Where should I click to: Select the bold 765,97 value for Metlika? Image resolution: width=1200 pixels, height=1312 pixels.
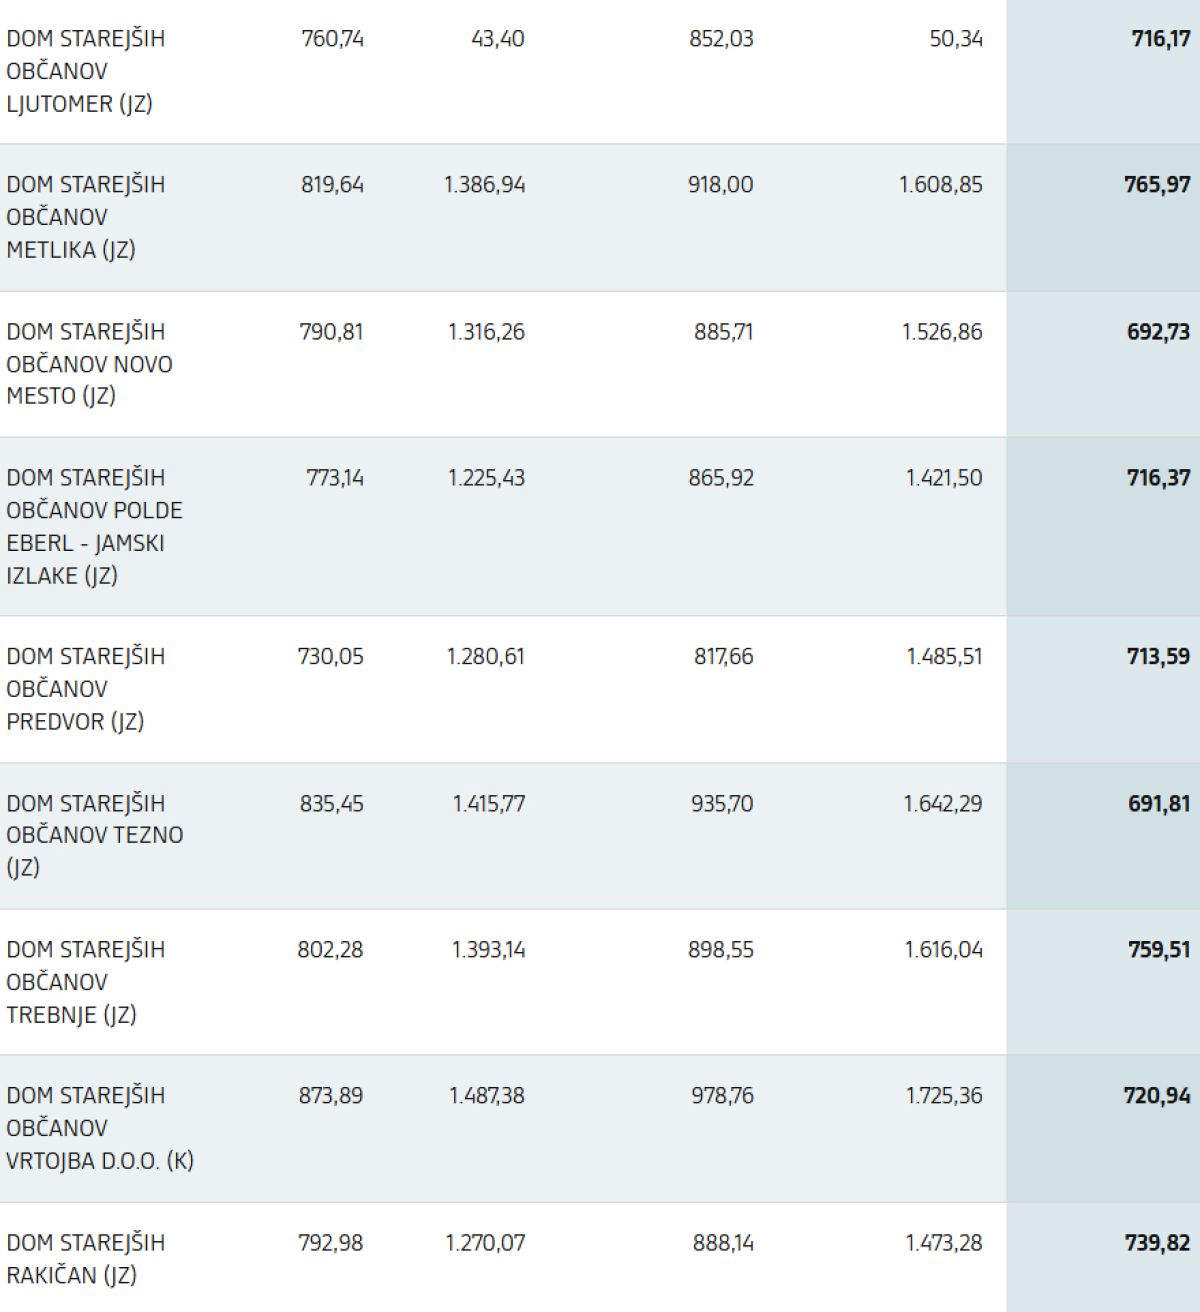click(1157, 185)
